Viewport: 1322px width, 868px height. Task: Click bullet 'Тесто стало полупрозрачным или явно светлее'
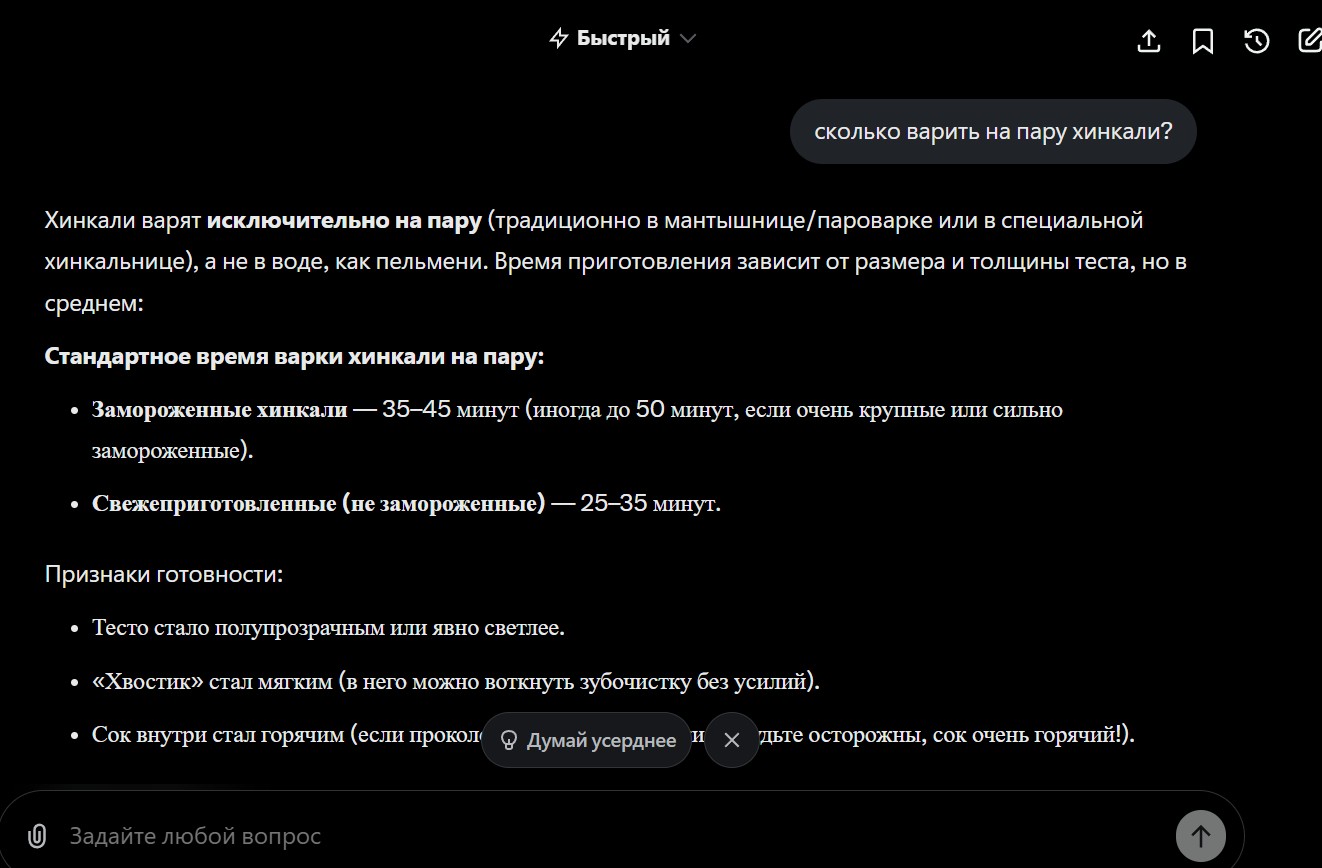point(328,628)
